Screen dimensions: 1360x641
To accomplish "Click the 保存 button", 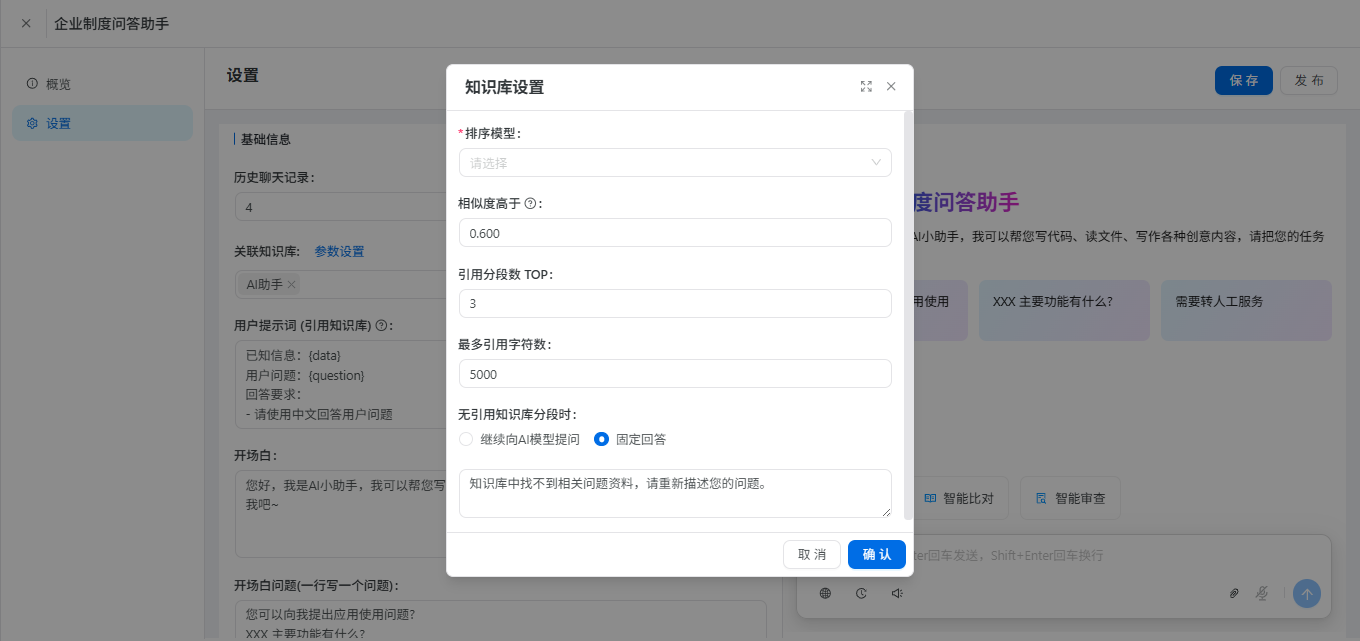I will point(1244,80).
